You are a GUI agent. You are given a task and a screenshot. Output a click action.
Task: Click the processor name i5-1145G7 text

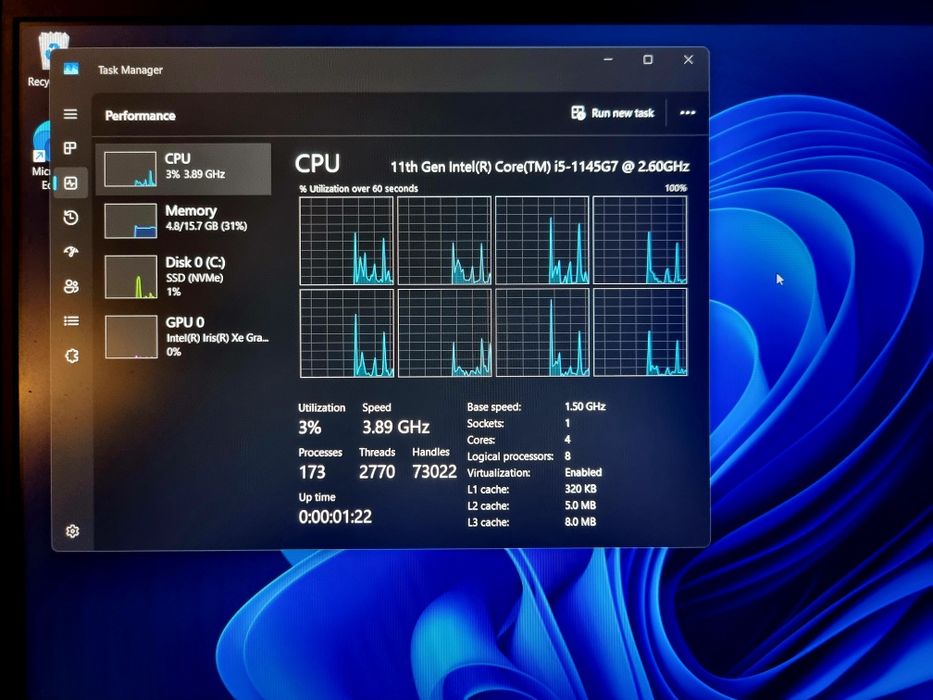[540, 167]
